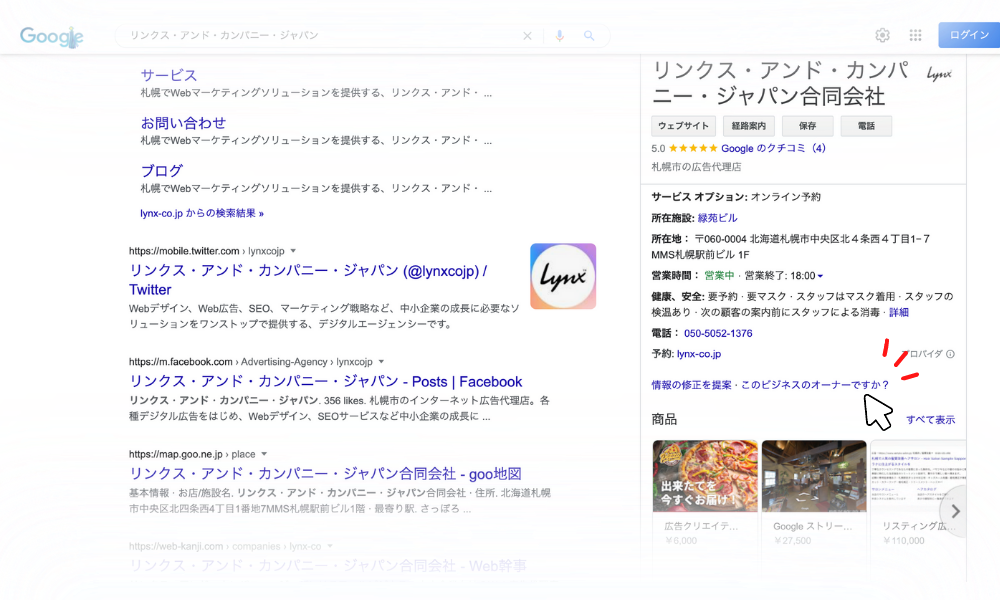Click 情報の修正を提案 link

click(691, 385)
